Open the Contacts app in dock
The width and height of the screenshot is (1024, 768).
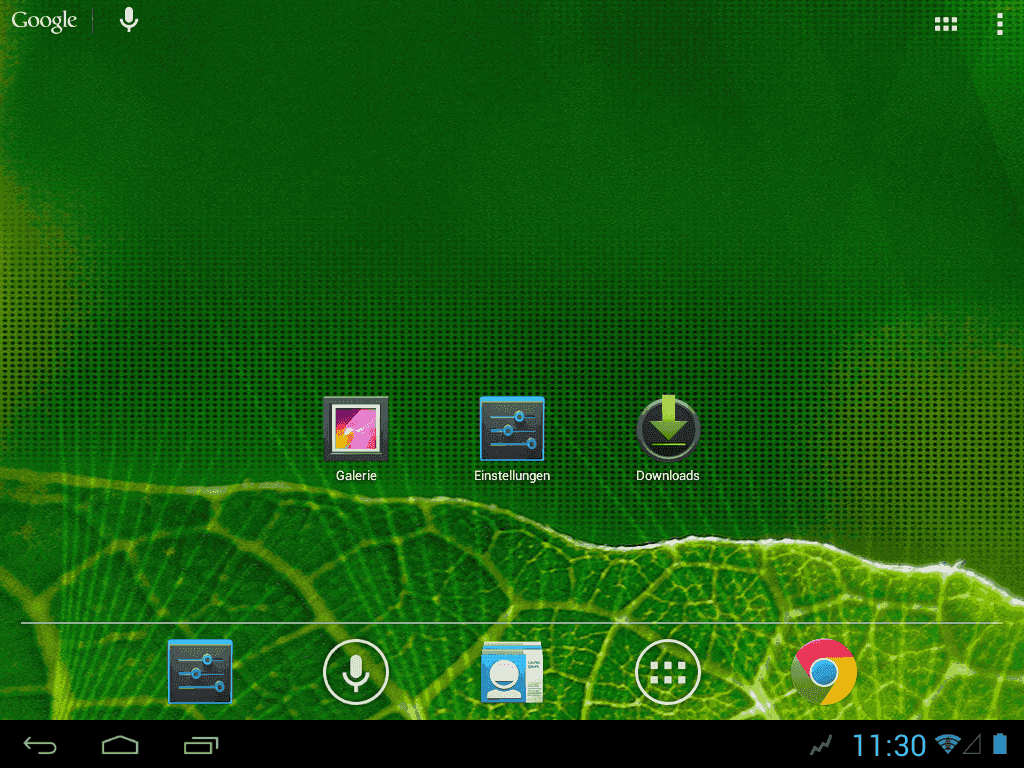click(x=512, y=672)
